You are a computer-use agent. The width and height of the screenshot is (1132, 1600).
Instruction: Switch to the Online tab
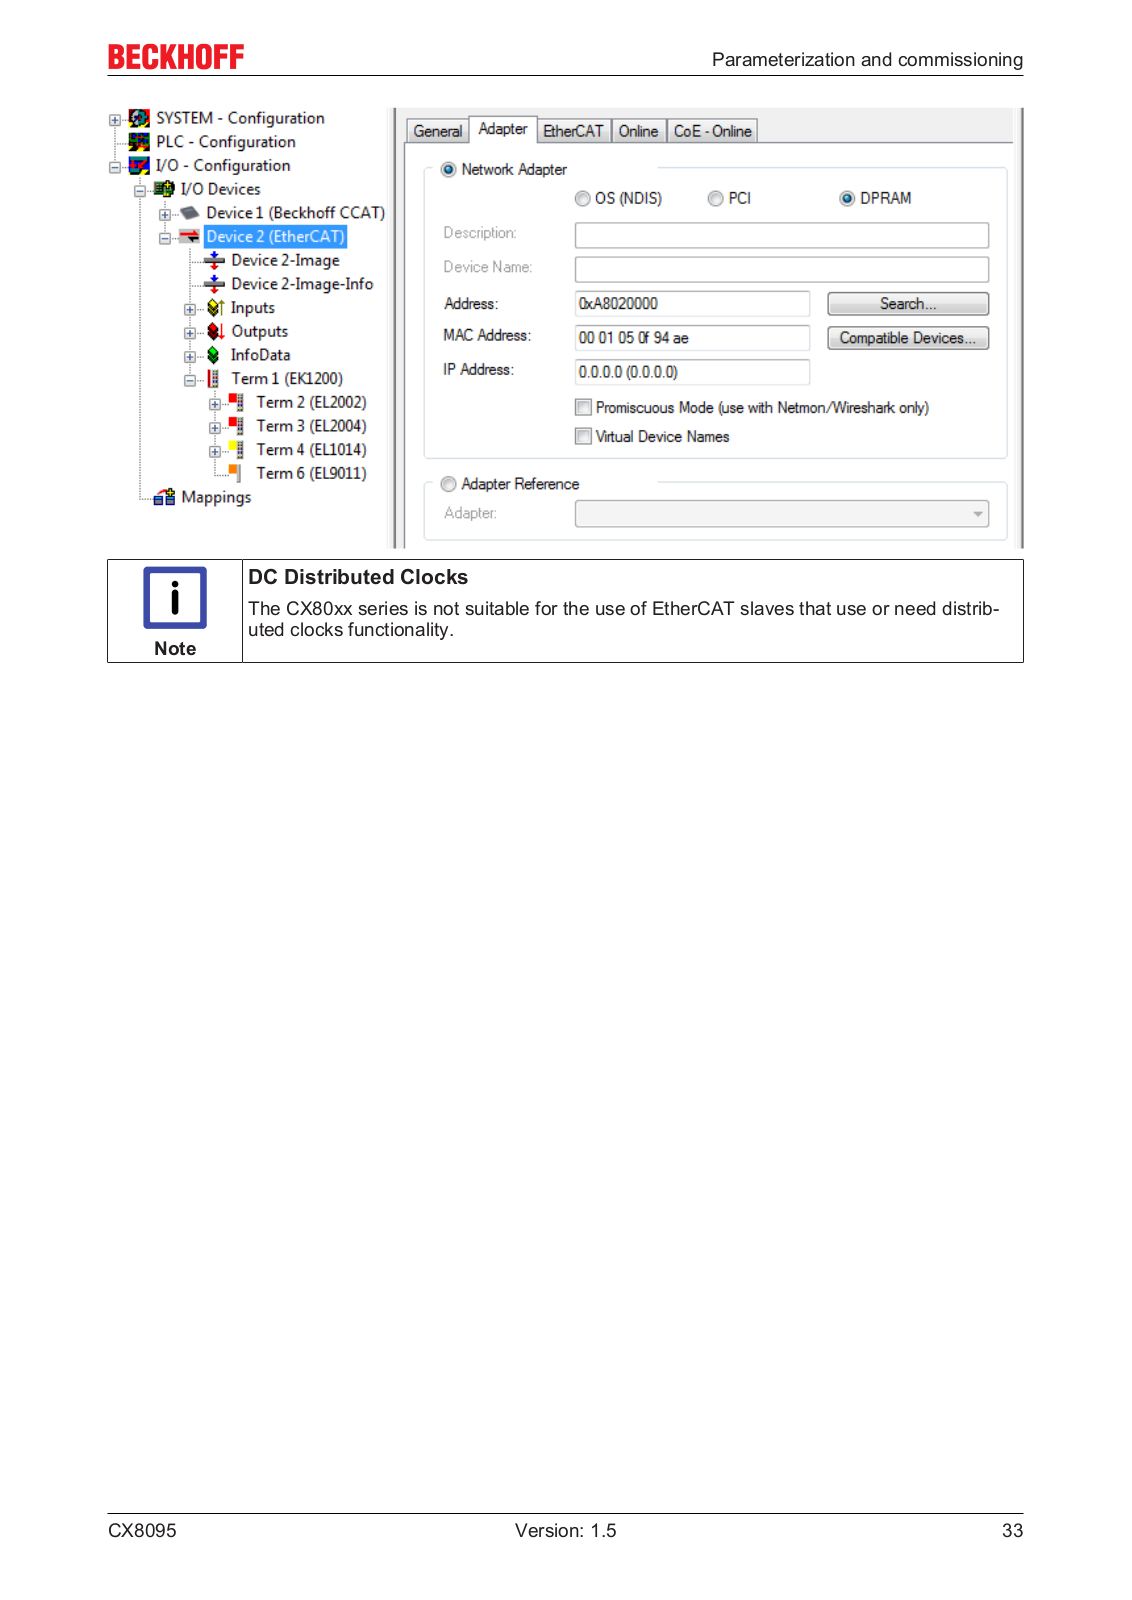point(638,131)
